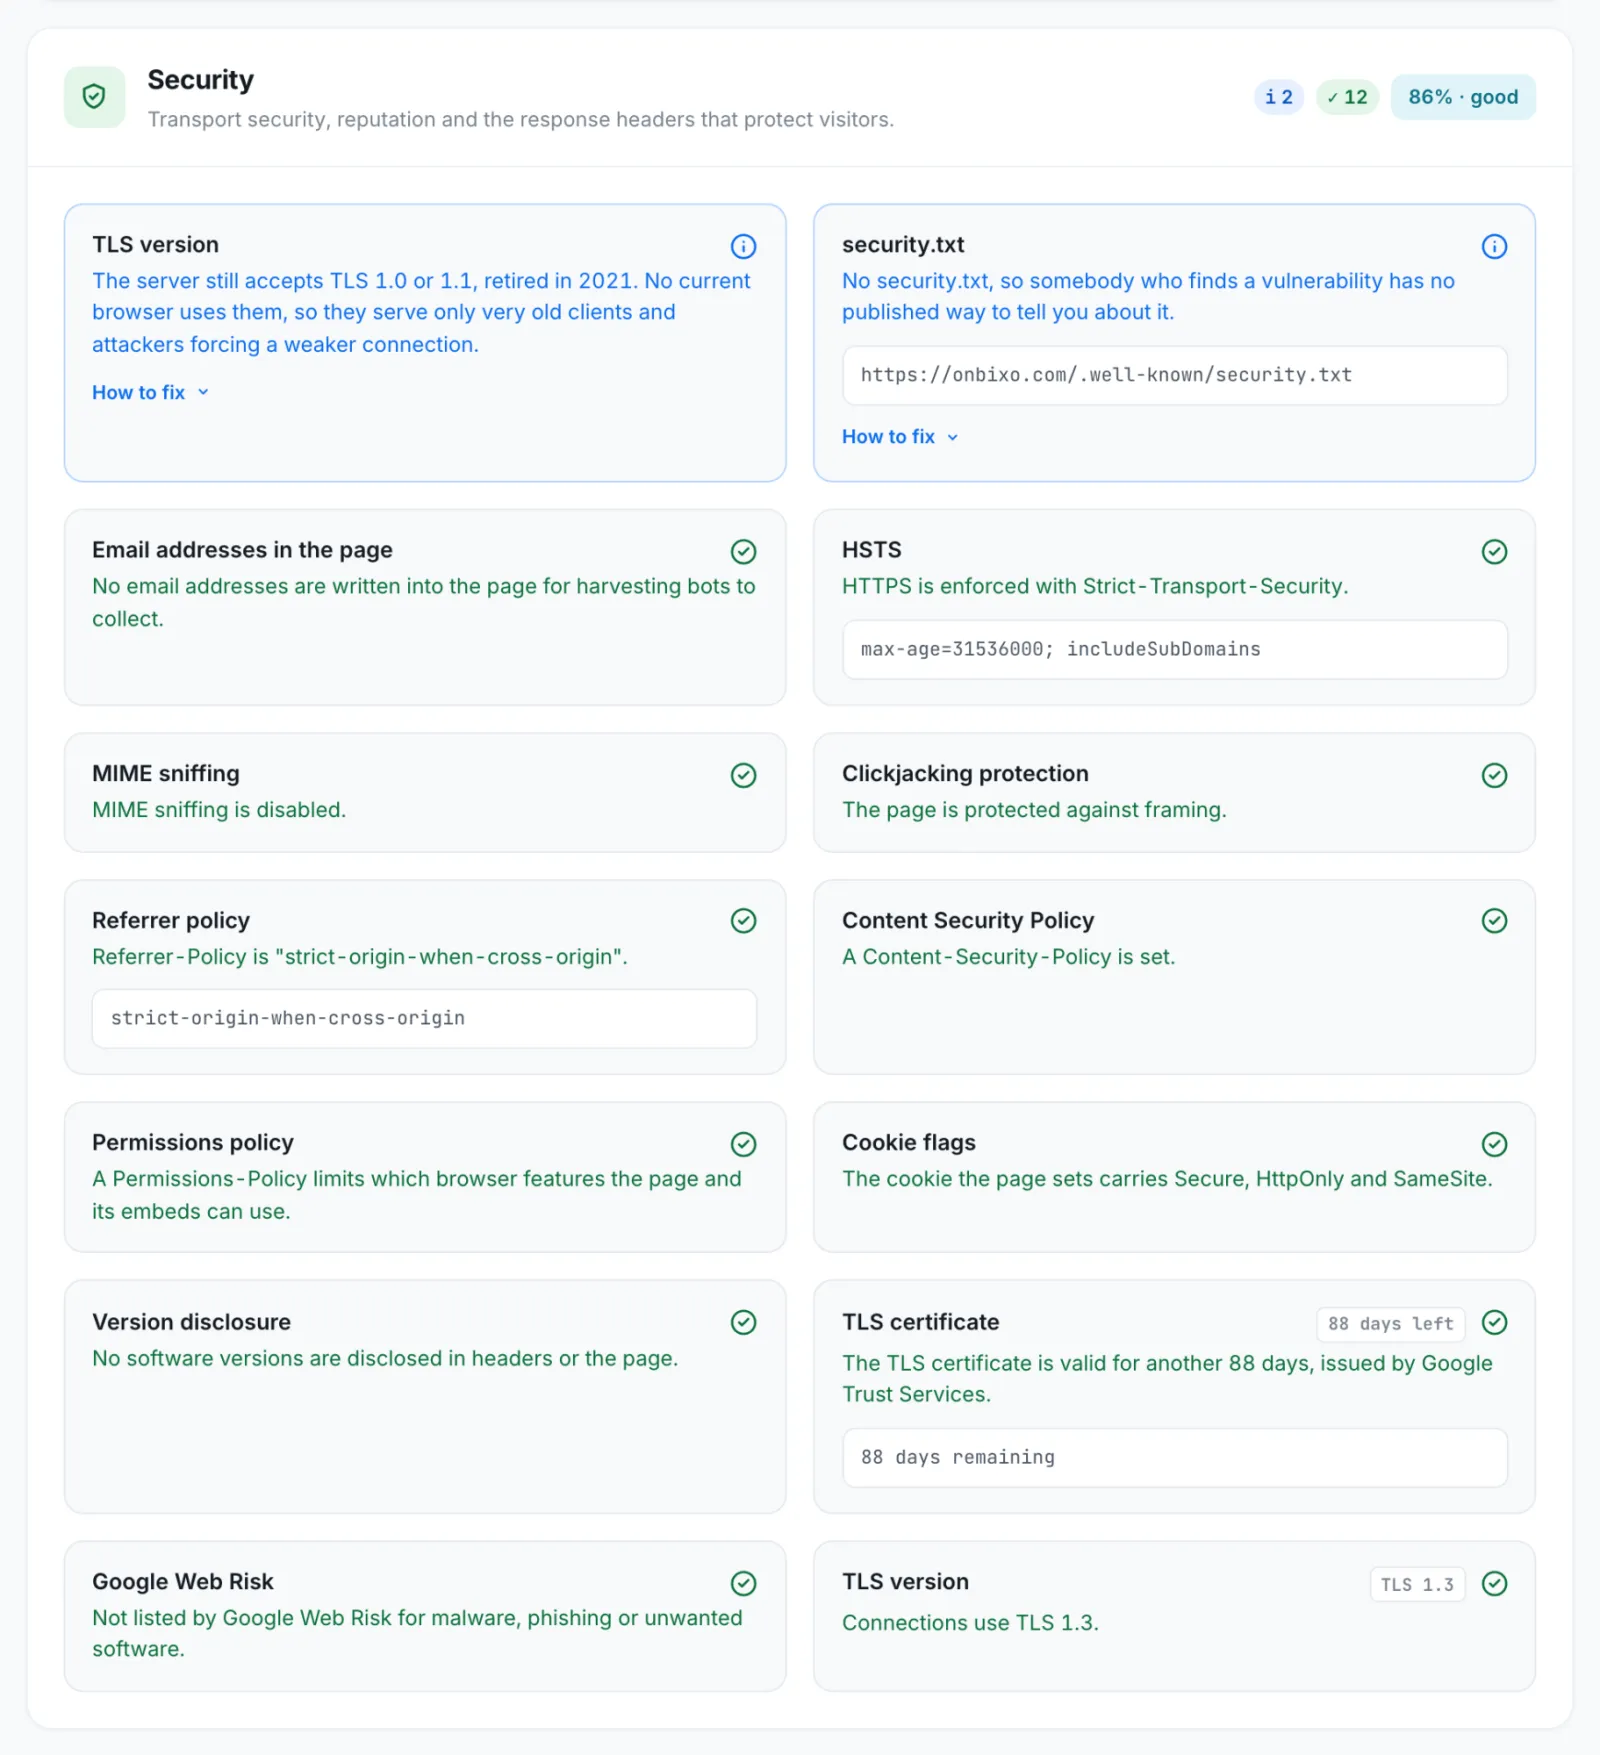Click the check icon on Google Web Risk card

[743, 1583]
